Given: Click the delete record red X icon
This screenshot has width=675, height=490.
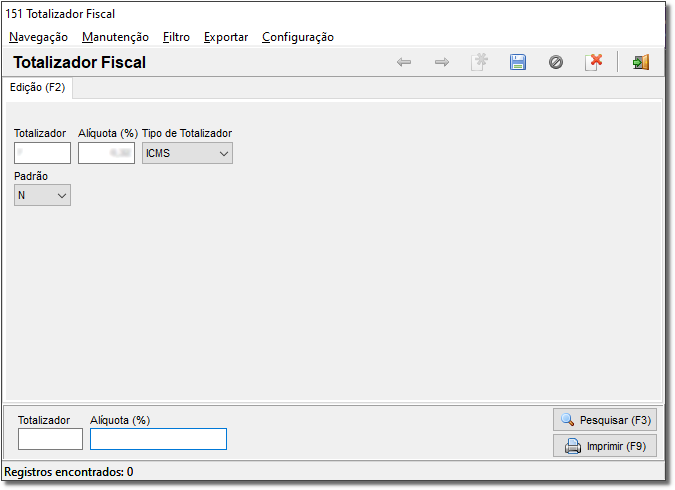Looking at the screenshot, I should coord(594,62).
